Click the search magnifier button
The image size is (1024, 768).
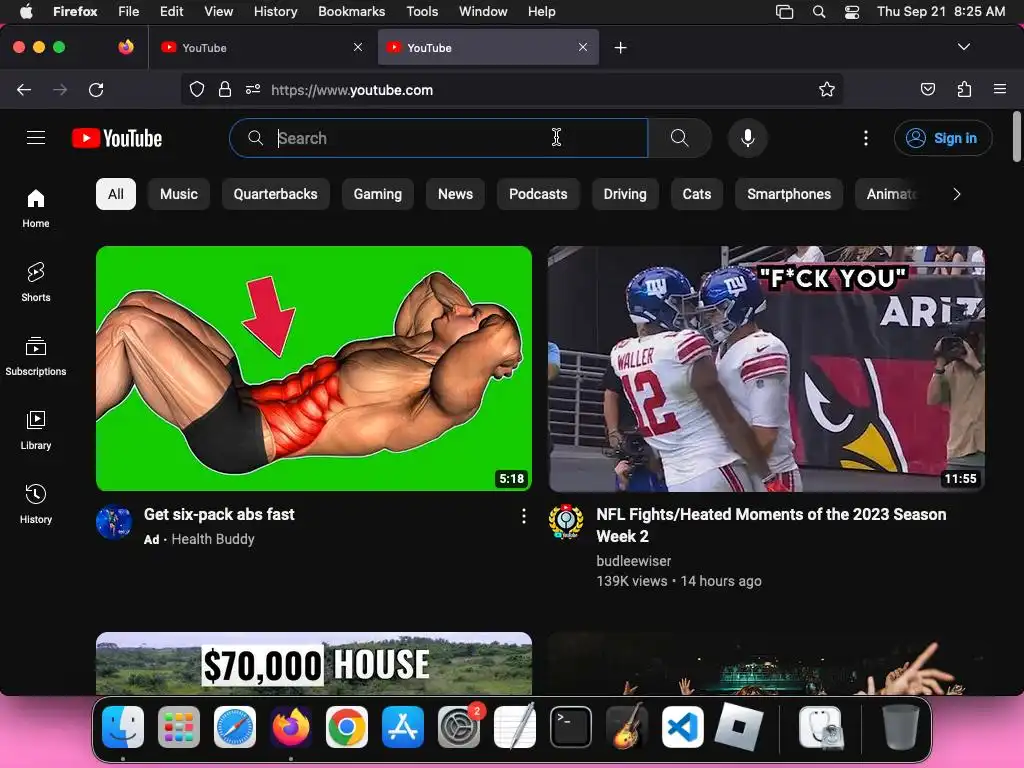[679, 138]
